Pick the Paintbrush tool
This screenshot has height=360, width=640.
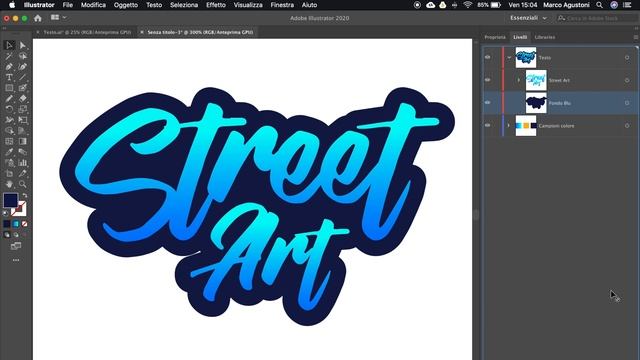coord(22,88)
